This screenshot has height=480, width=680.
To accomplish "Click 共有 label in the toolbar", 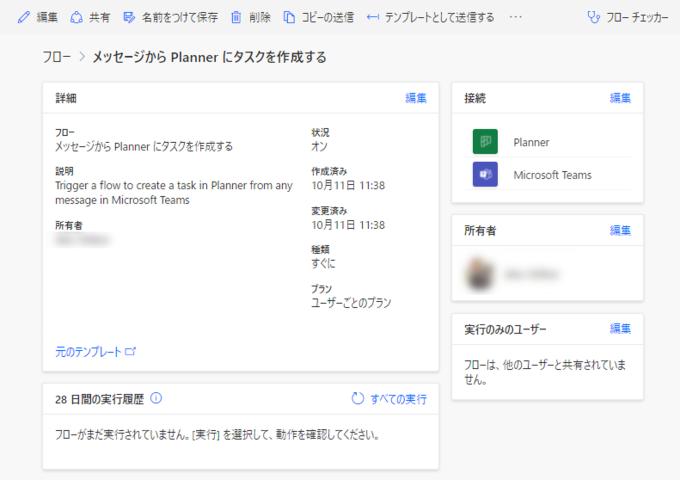I will click(x=100, y=17).
